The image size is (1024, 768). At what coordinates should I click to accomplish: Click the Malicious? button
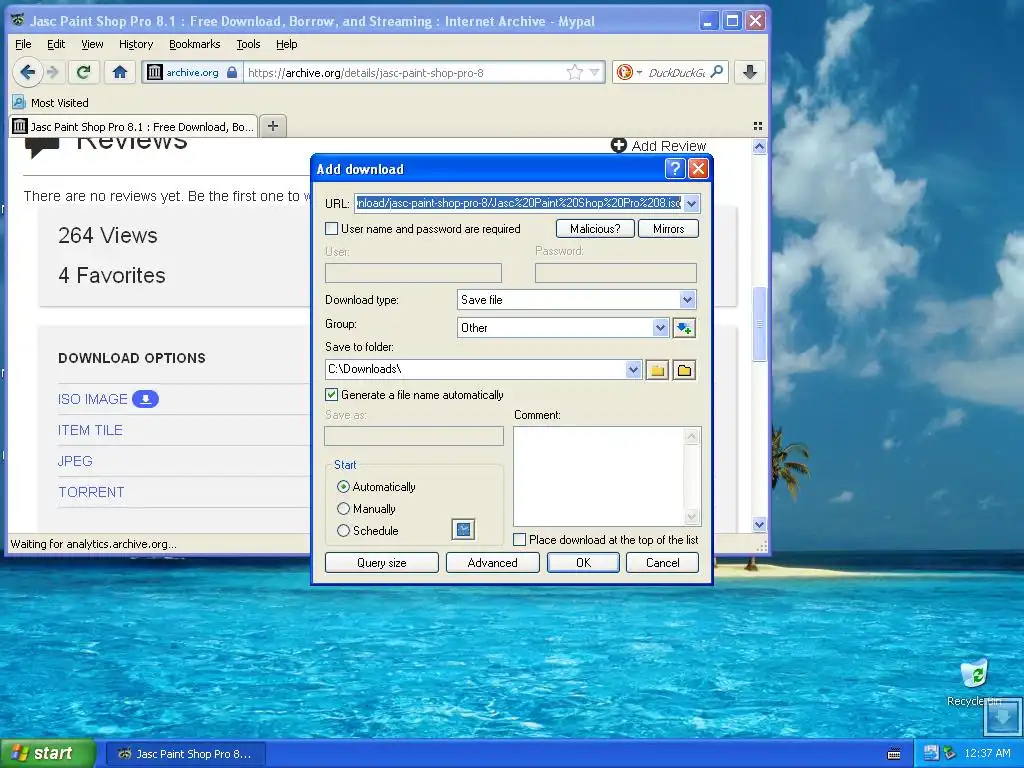click(x=595, y=229)
